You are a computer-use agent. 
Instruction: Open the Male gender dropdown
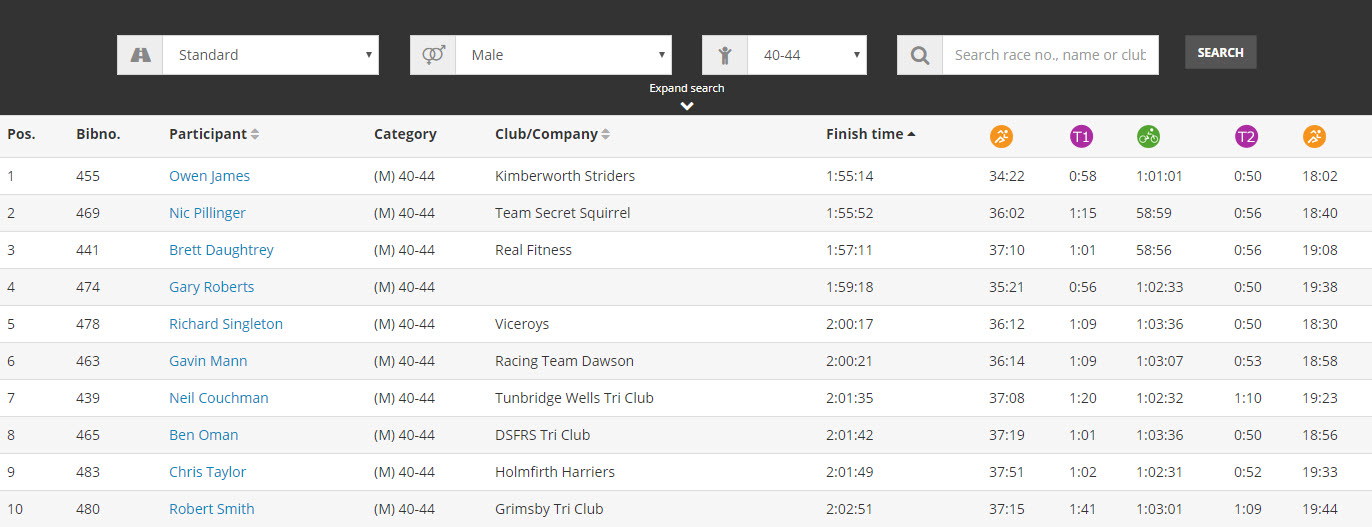pos(564,55)
